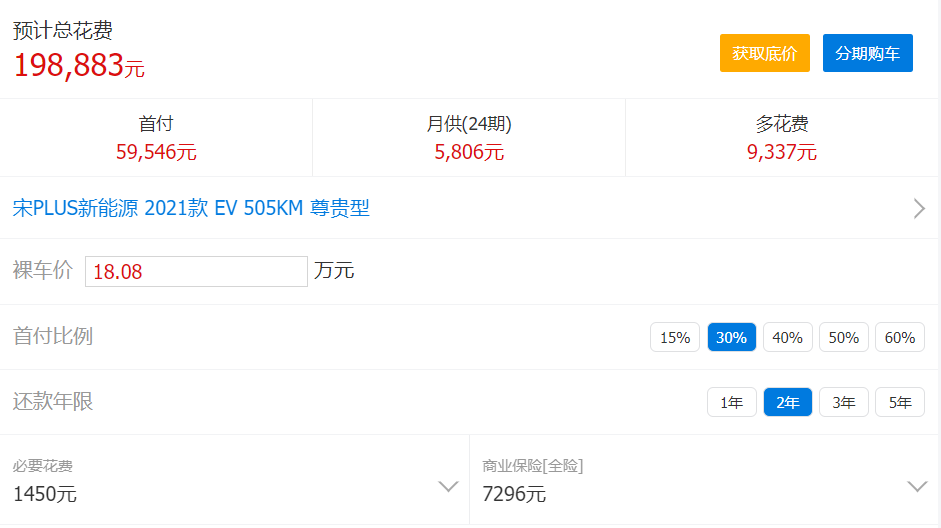Screen dimensions: 941x528
Task: Choose 5年 repayment term
Action: pyautogui.click(x=900, y=402)
